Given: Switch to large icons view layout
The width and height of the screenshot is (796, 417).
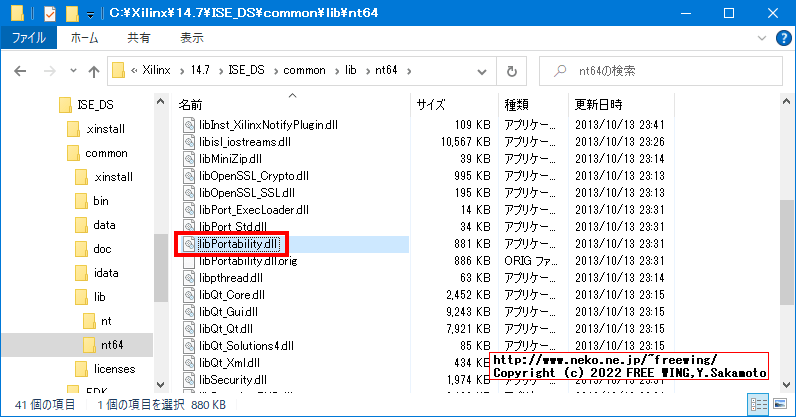Looking at the screenshot, I should click(780, 404).
